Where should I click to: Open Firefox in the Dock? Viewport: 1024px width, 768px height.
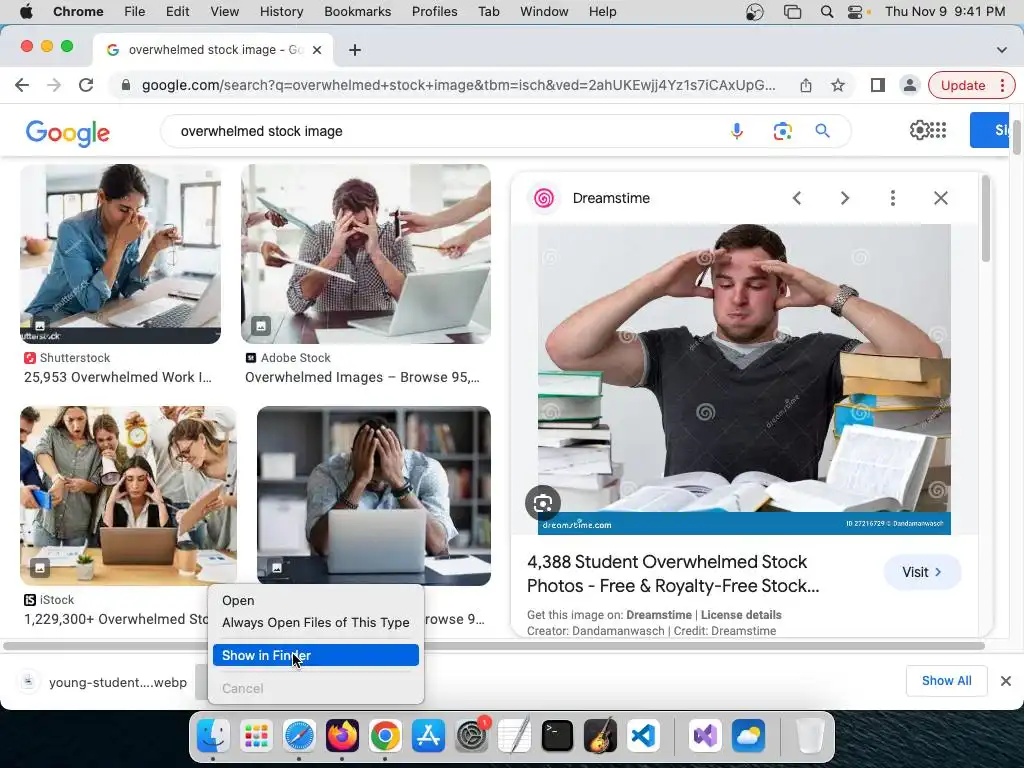pyautogui.click(x=342, y=736)
